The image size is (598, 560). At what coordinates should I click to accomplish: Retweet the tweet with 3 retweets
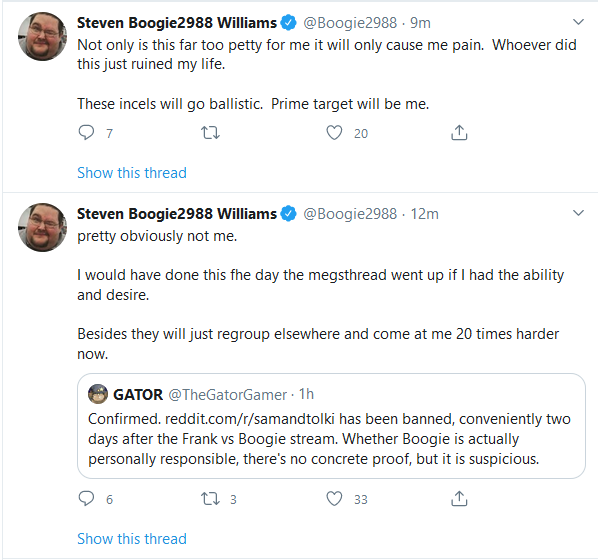pyautogui.click(x=210, y=499)
